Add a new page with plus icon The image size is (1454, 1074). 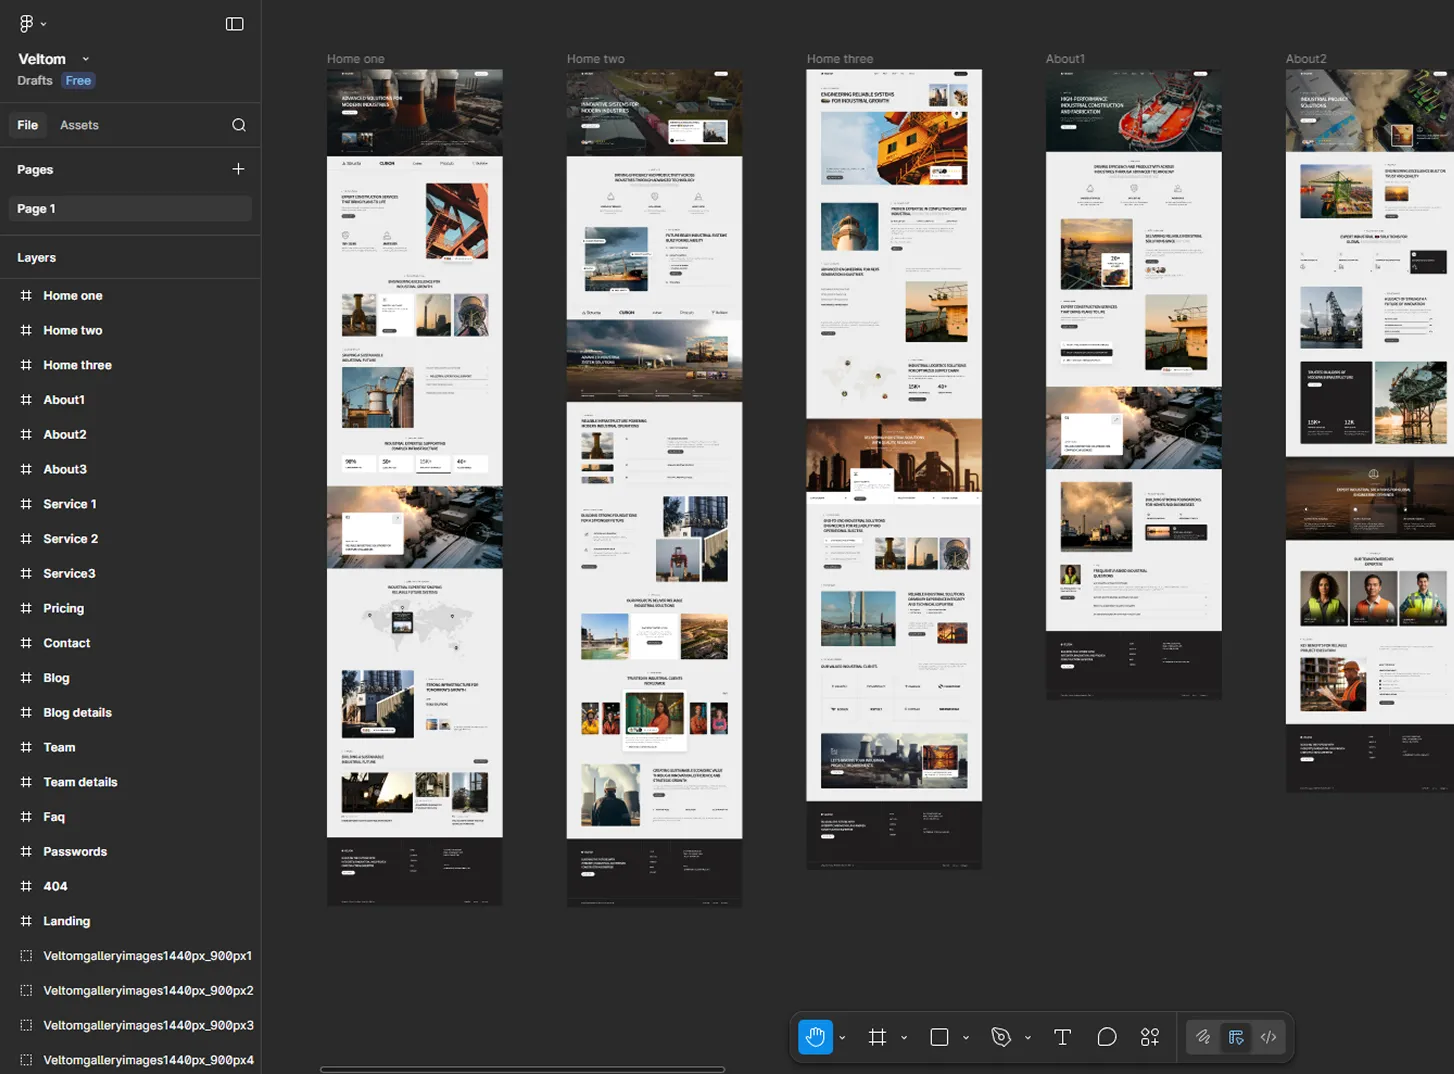(238, 169)
